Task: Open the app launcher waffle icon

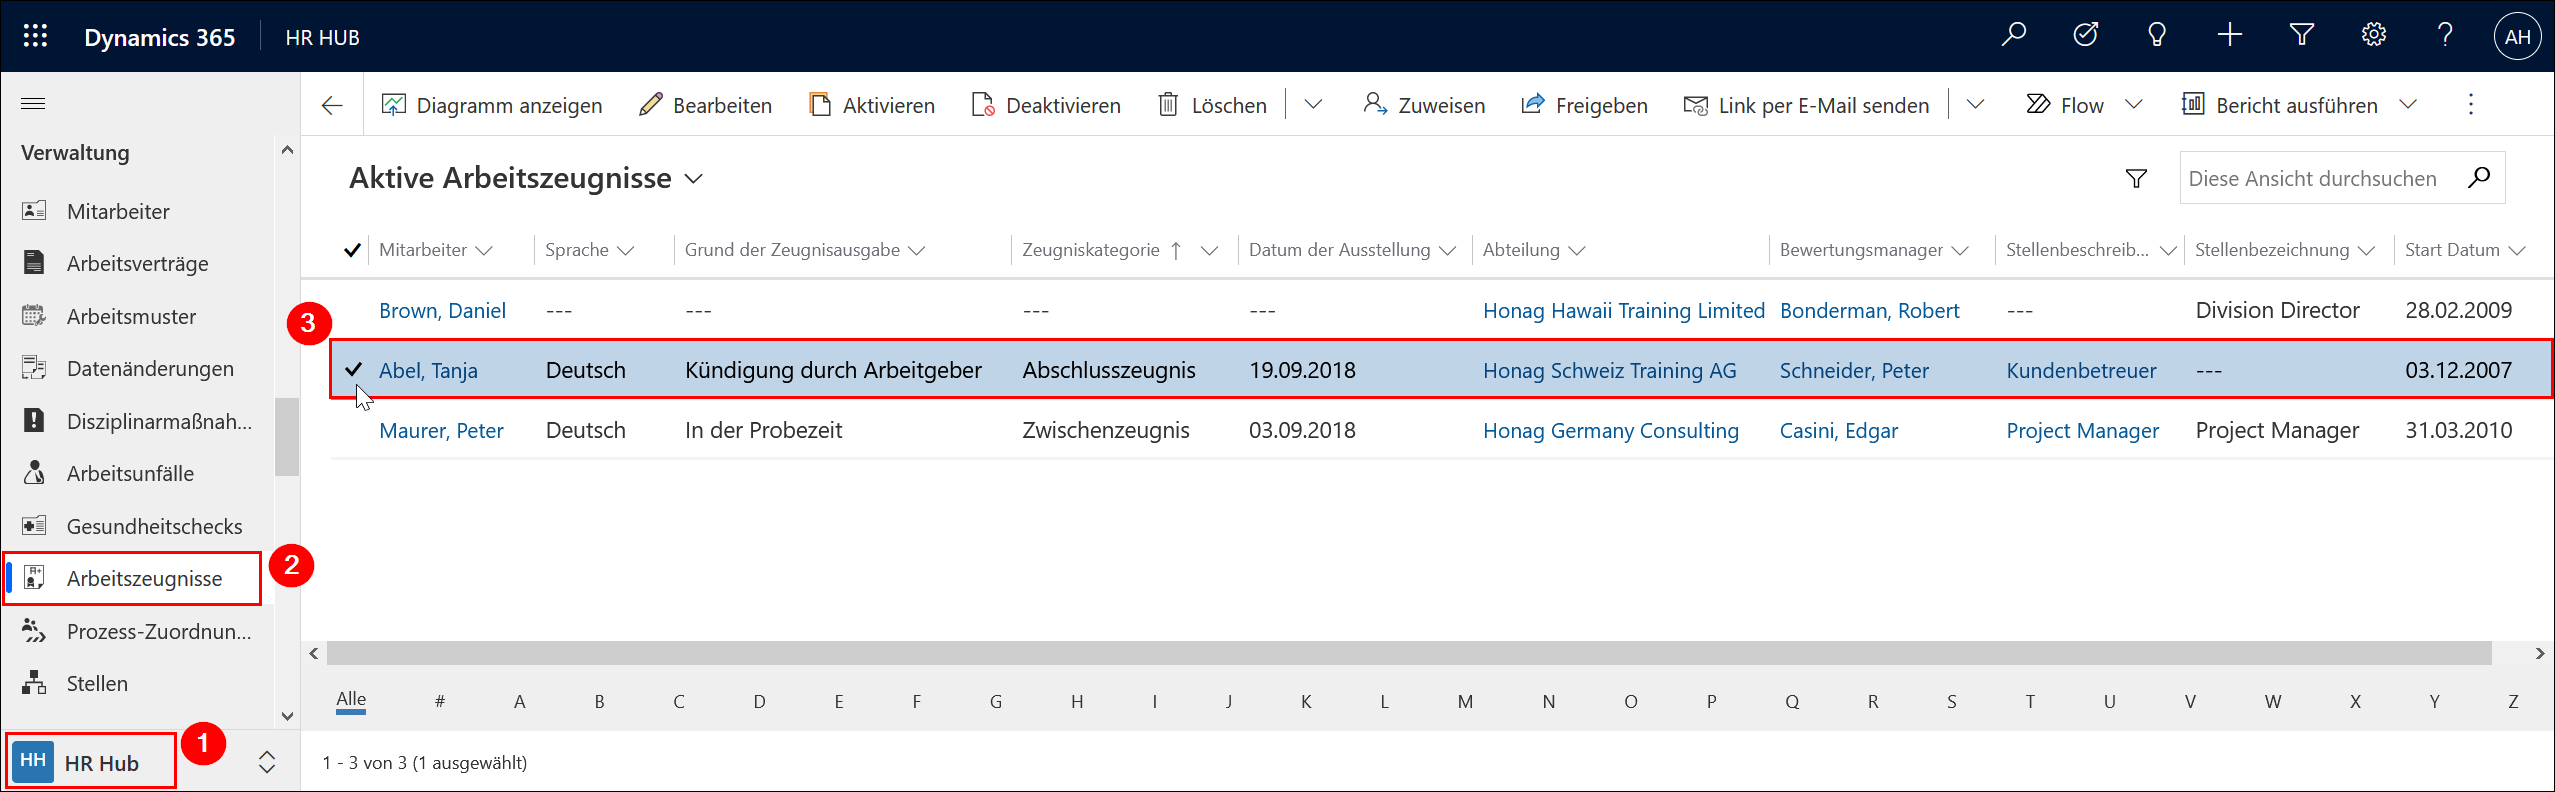Action: pyautogui.click(x=35, y=37)
